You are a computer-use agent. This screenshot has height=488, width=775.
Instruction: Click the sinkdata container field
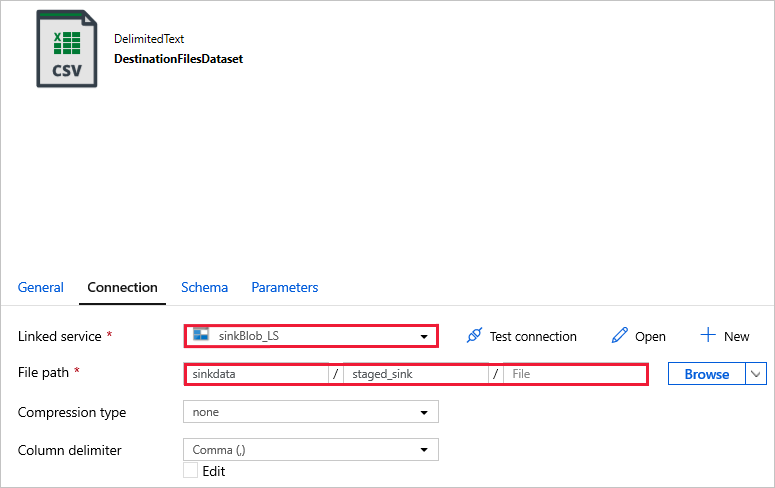tap(257, 374)
